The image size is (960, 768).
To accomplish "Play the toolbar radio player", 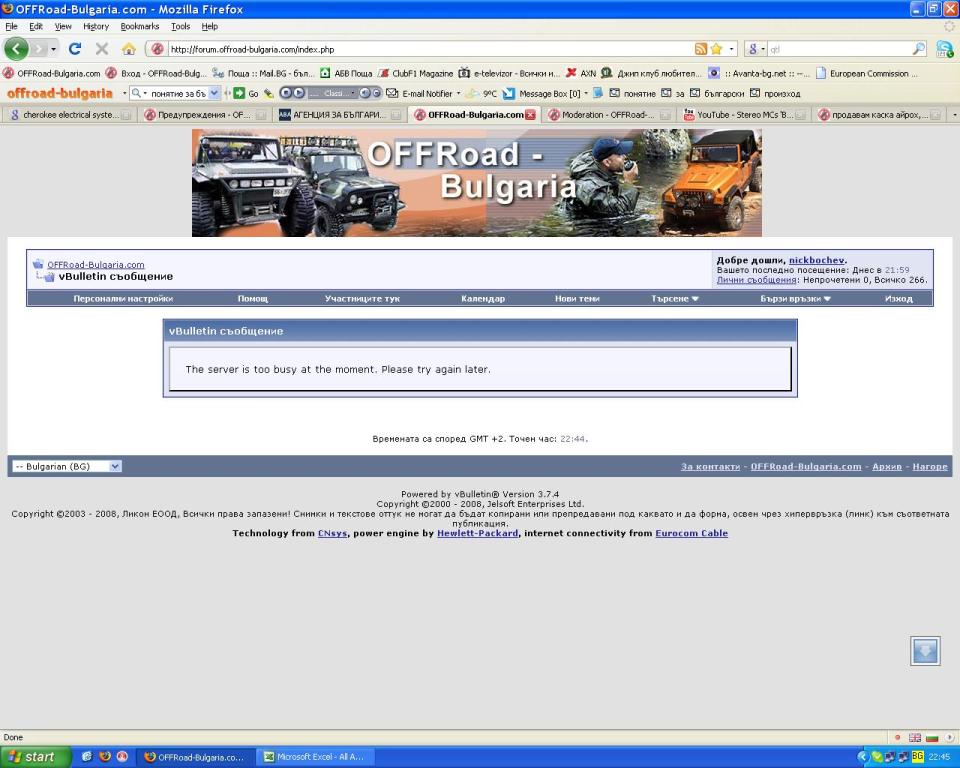I will tap(299, 93).
